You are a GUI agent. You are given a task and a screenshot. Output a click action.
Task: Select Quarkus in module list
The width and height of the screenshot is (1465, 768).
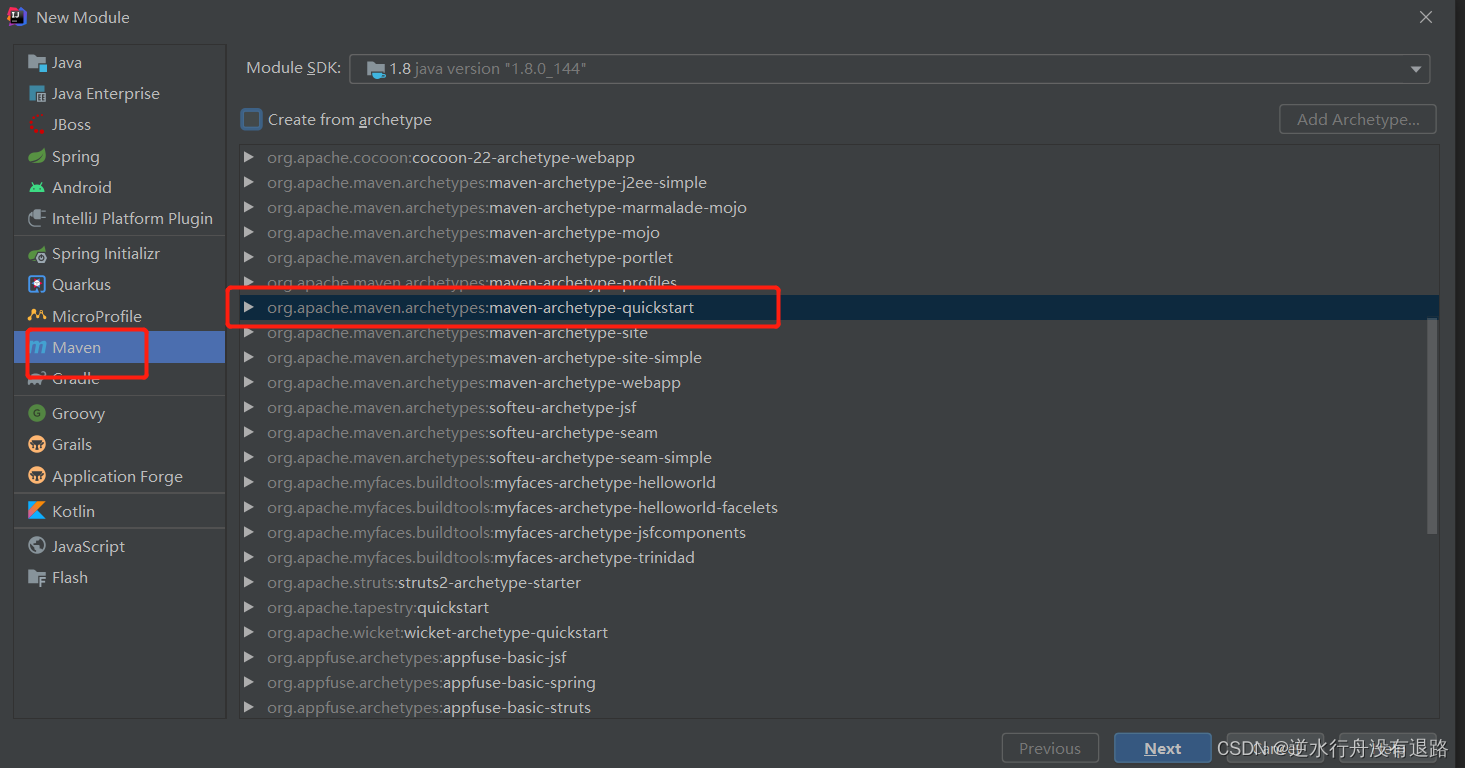[120, 285]
